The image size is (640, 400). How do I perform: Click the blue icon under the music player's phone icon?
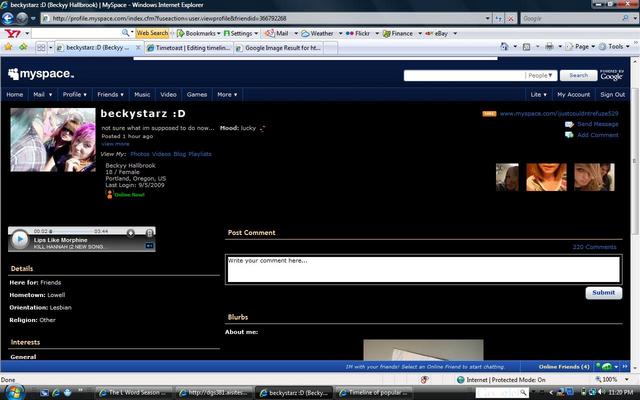click(149, 246)
